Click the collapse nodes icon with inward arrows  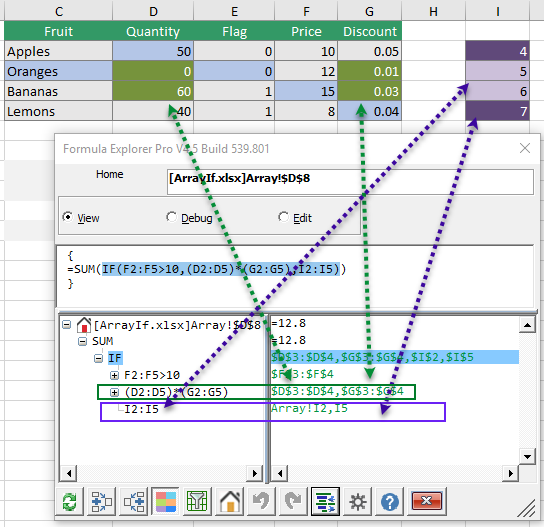point(134,501)
